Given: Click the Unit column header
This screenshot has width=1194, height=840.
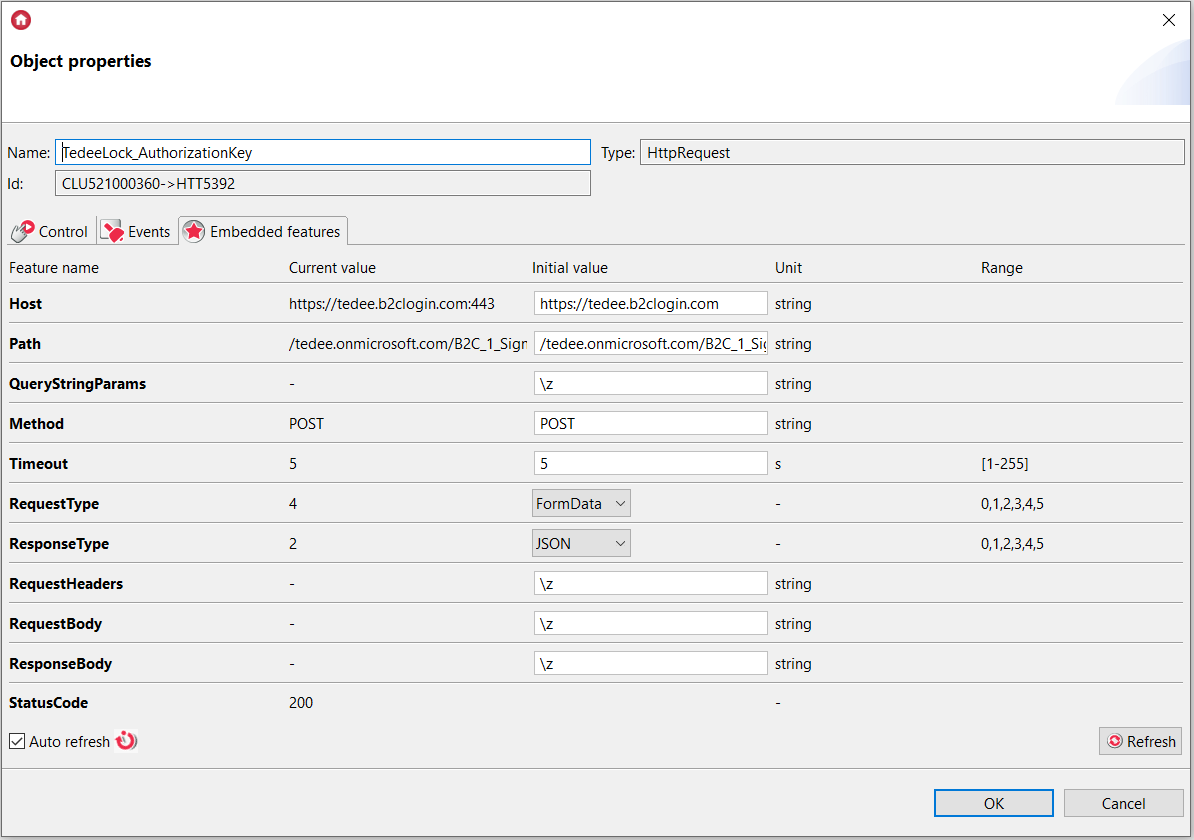Looking at the screenshot, I should click(788, 268).
